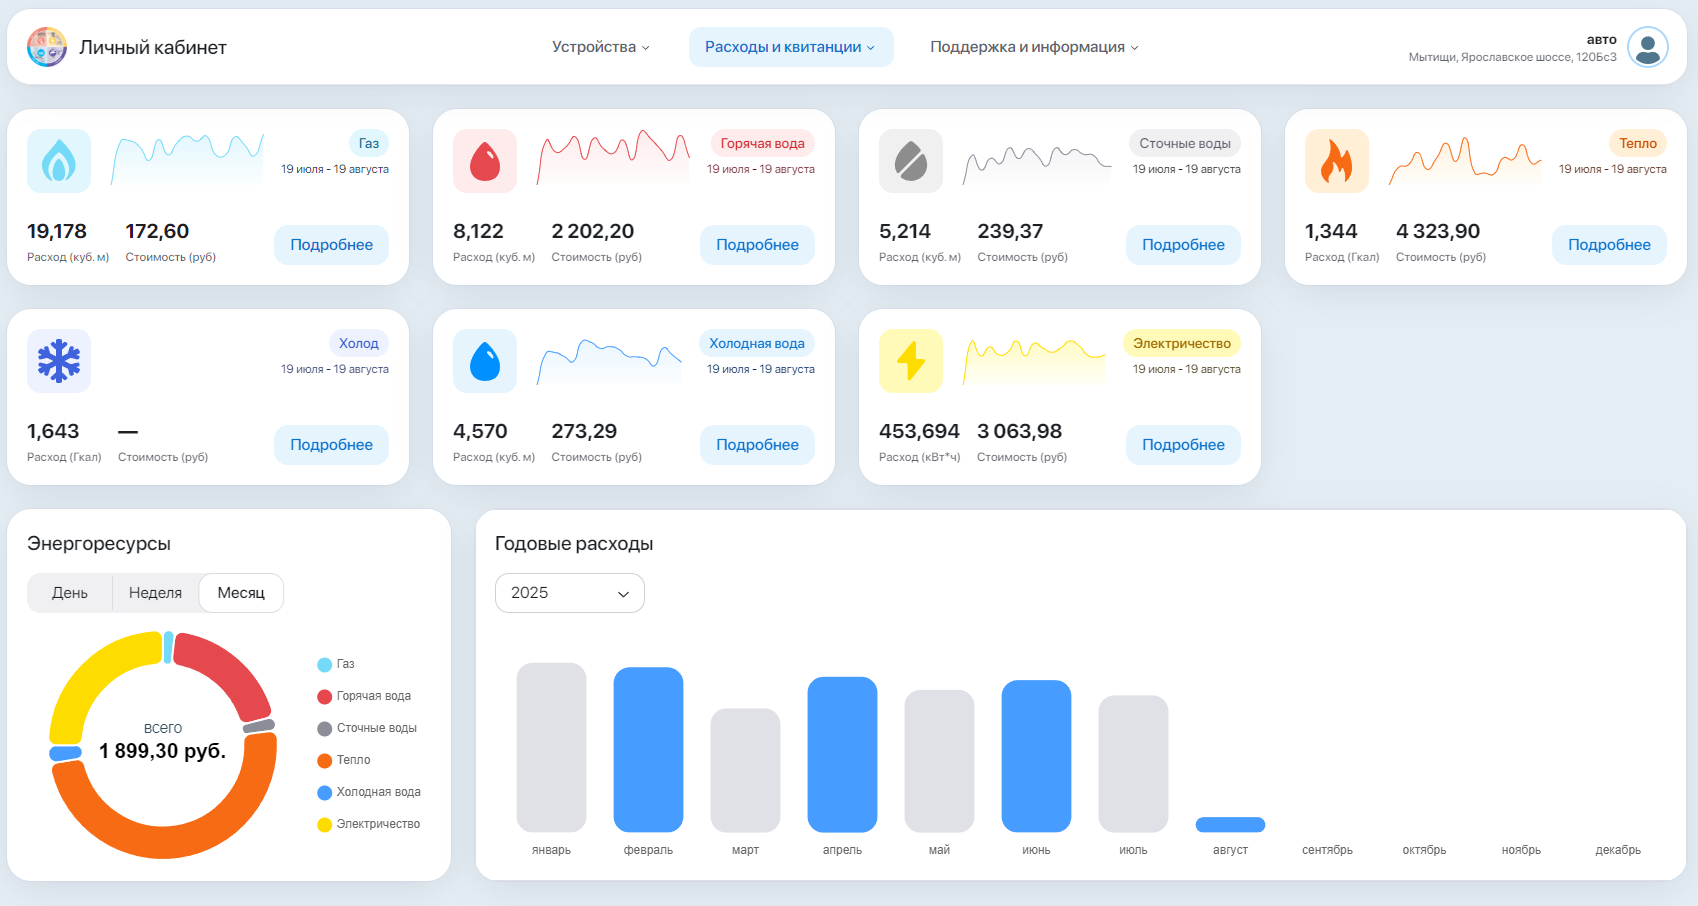Click the lightning icon on Электричество card
The height and width of the screenshot is (906, 1698).
click(x=910, y=361)
